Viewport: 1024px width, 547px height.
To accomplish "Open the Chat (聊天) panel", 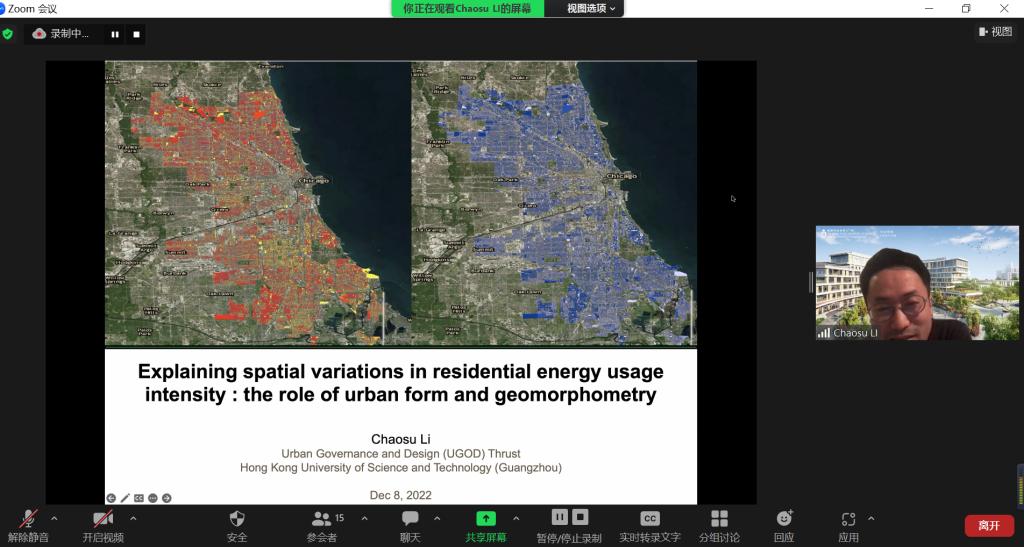I will click(x=410, y=519).
